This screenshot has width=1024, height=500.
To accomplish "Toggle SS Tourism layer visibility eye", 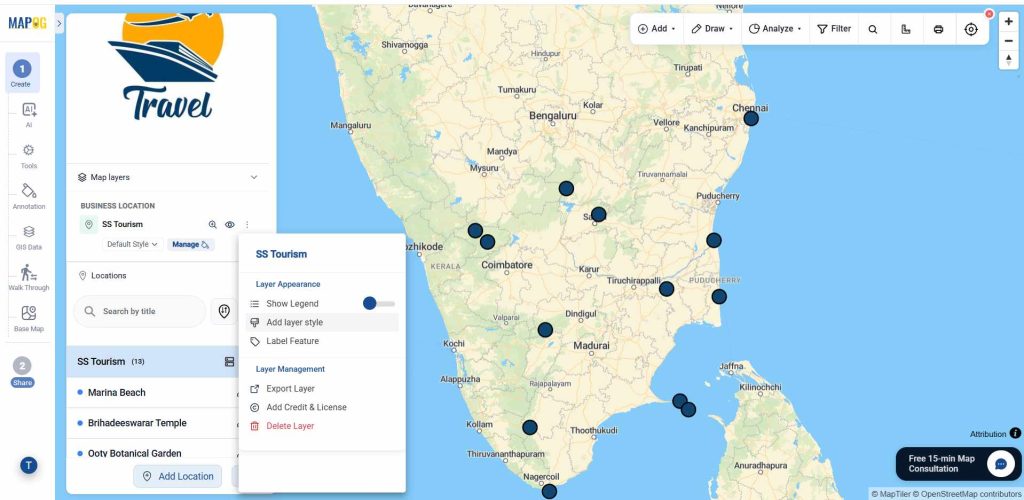I will 230,225.
